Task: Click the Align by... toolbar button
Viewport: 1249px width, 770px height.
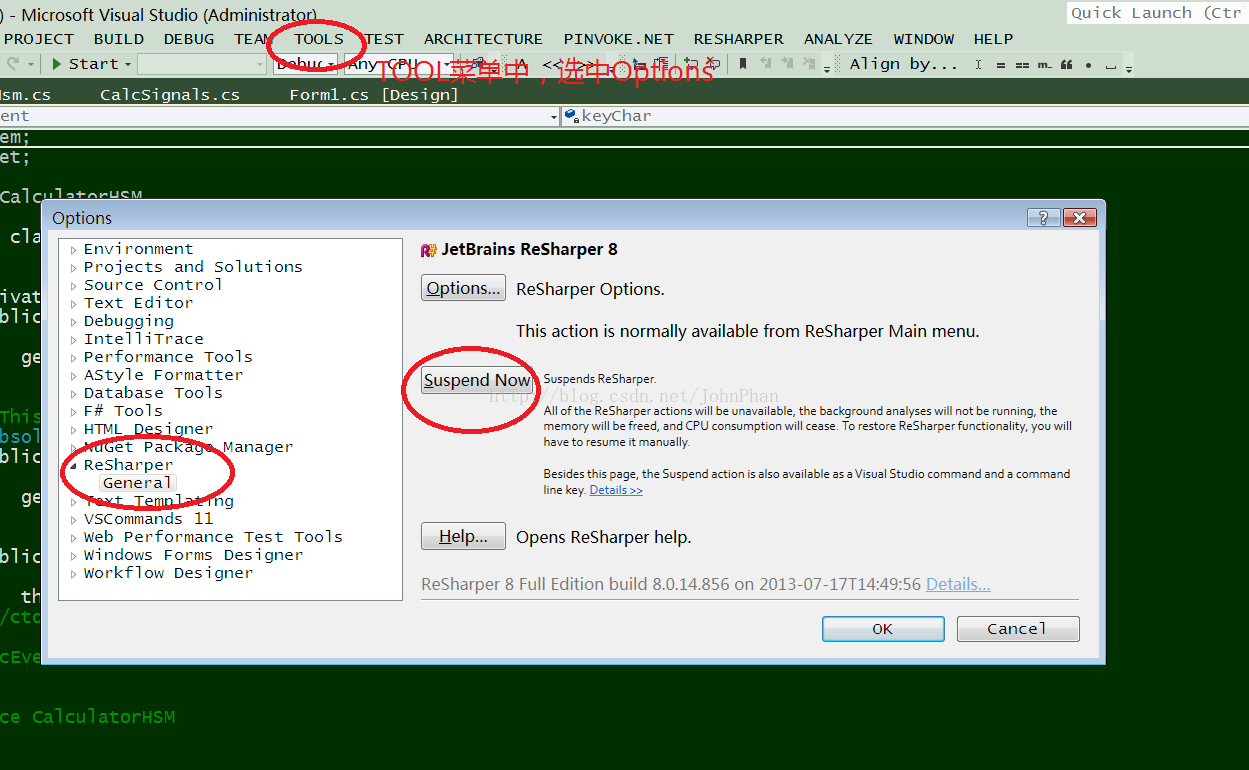Action: pyautogui.click(x=904, y=63)
